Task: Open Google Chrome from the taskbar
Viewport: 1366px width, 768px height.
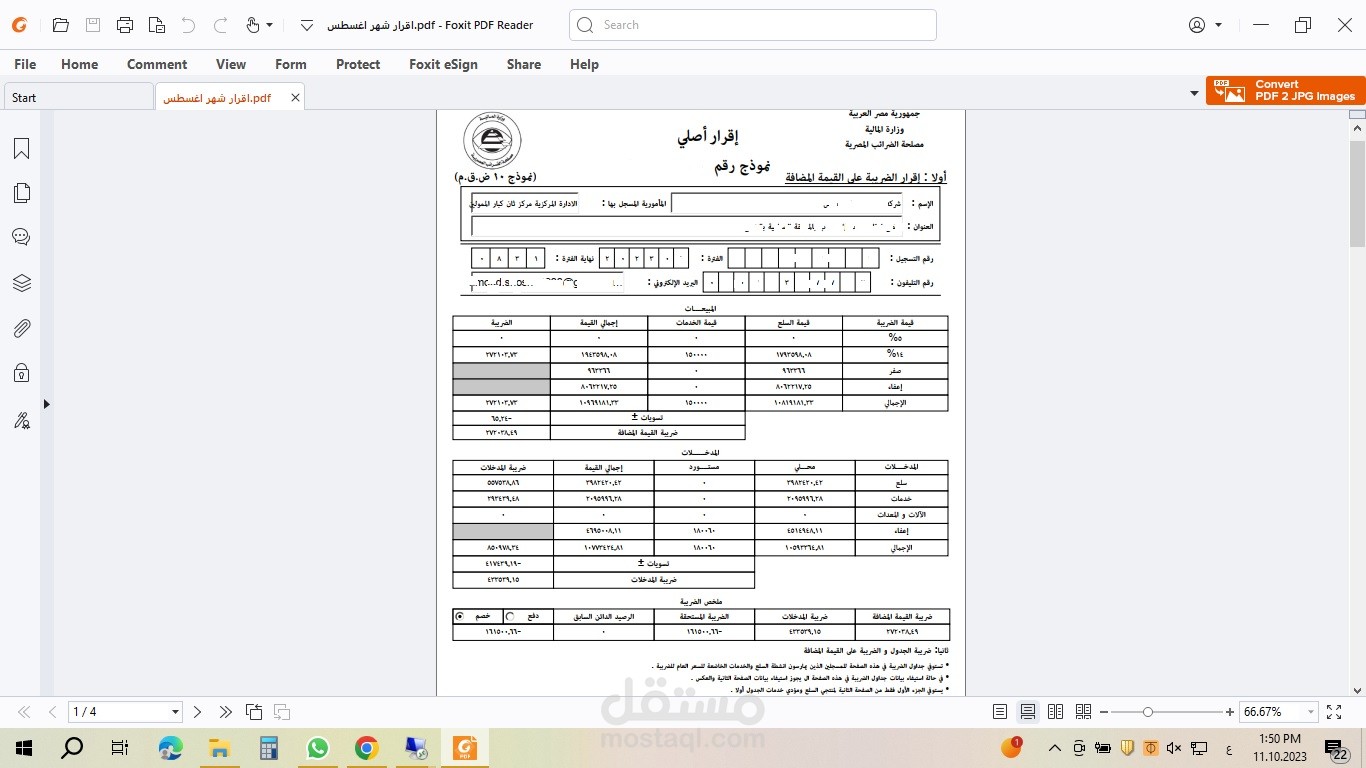Action: pos(366,748)
